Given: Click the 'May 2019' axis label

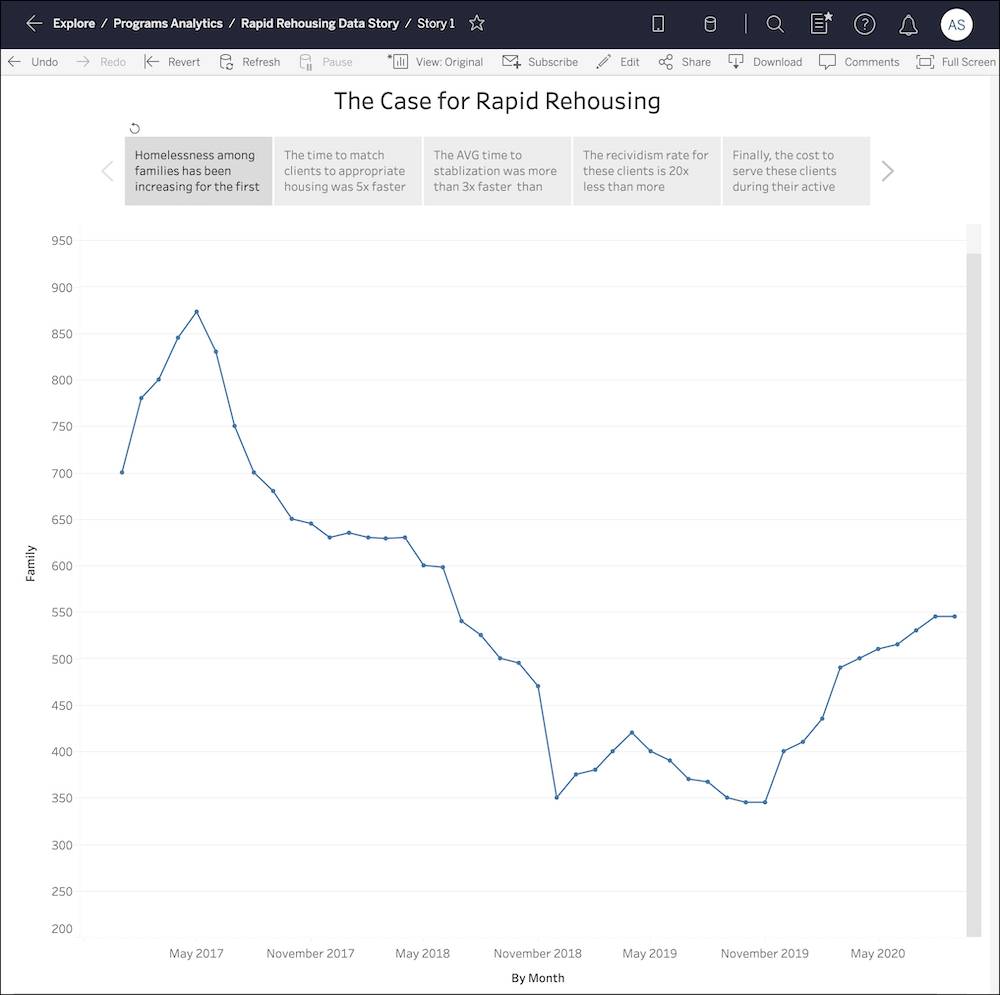Looking at the screenshot, I should [x=649, y=954].
